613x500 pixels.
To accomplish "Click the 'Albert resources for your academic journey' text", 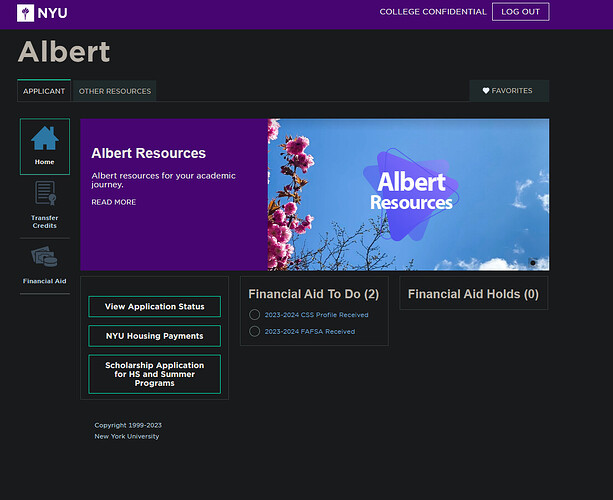I will coord(163,180).
